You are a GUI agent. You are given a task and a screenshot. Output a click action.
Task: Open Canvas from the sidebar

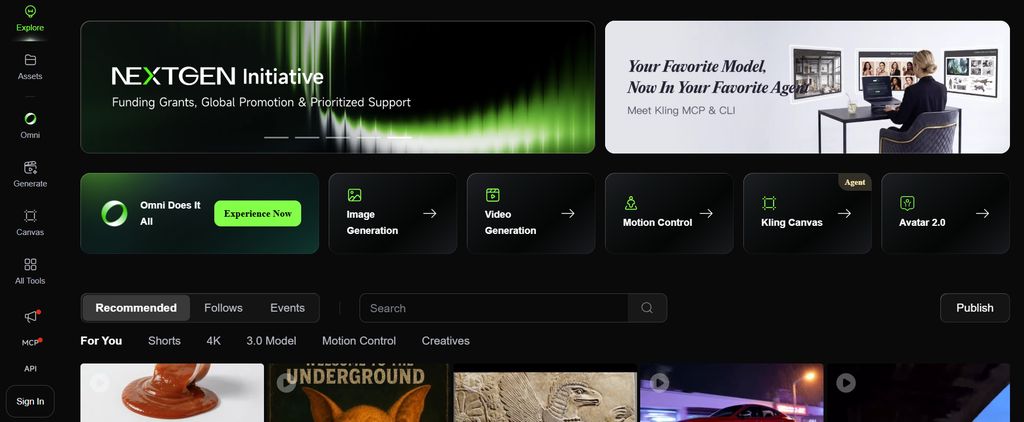click(x=30, y=223)
